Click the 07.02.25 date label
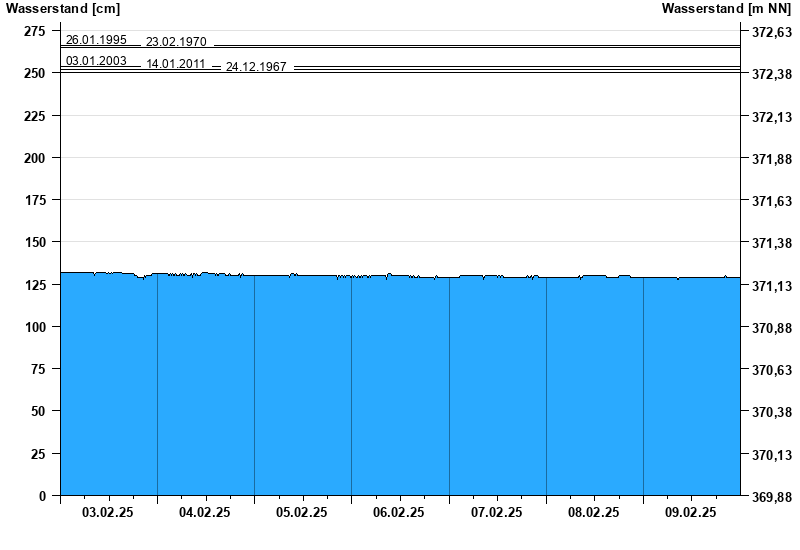Viewport: 800px width, 550px height. pyautogui.click(x=496, y=512)
